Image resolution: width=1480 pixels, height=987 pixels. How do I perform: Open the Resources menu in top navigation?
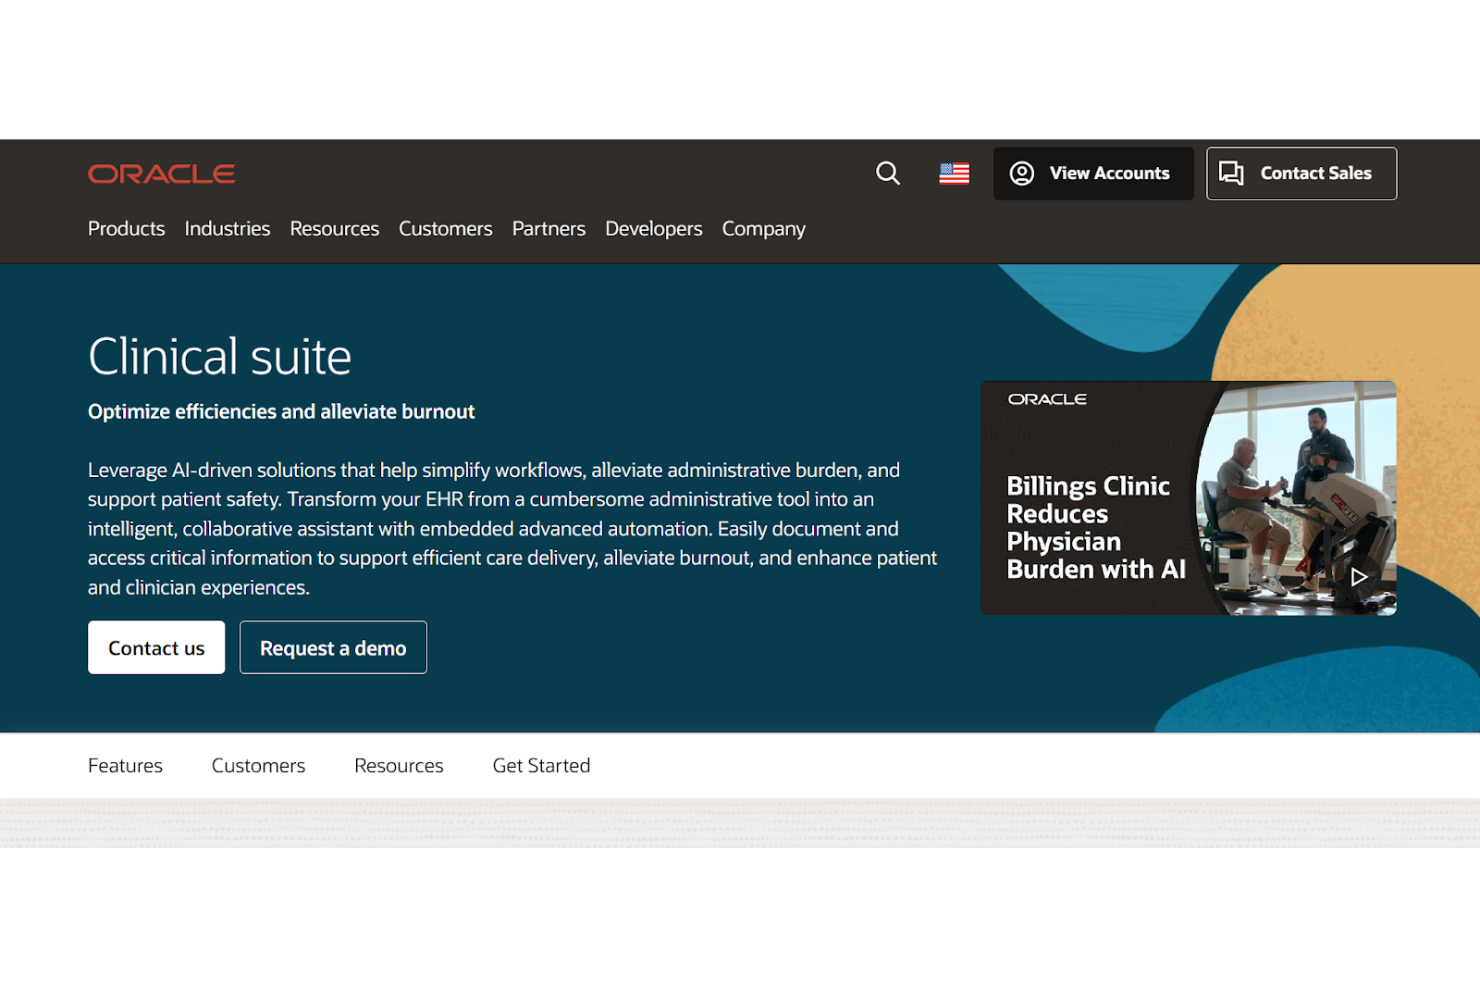point(334,229)
